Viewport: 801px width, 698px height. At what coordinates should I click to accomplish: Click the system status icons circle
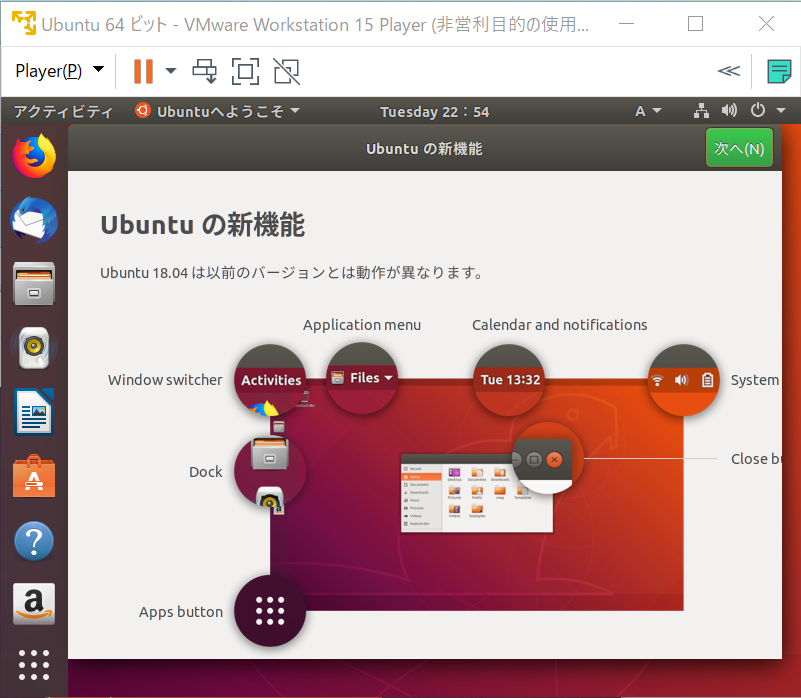(x=684, y=380)
